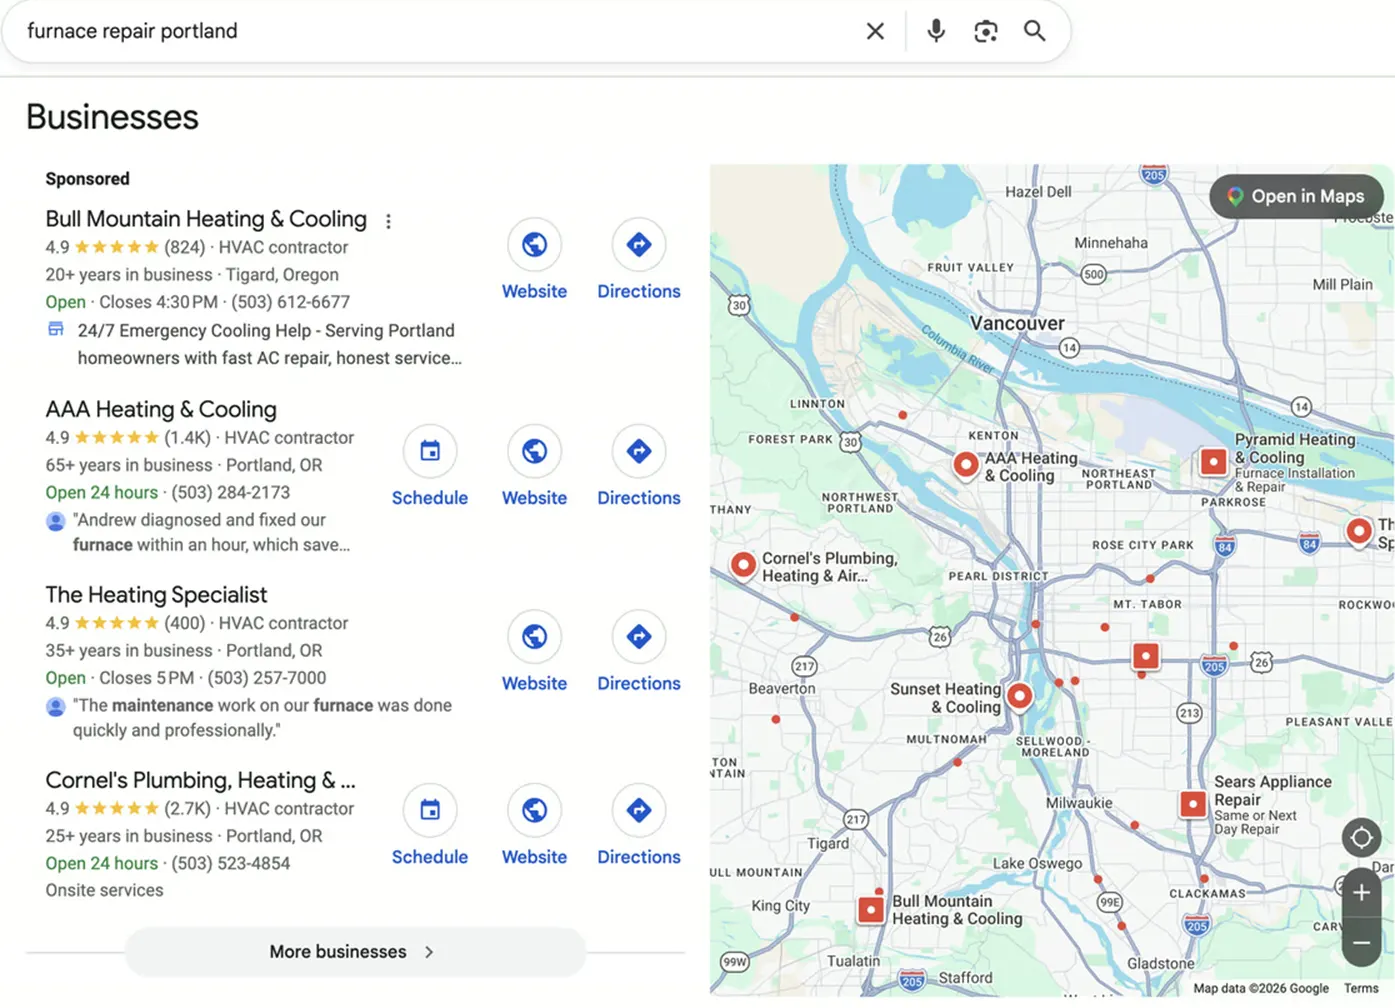The width and height of the screenshot is (1395, 1008).
Task: Get directions to Bull Mountain Heating & Cooling
Action: click(x=639, y=244)
